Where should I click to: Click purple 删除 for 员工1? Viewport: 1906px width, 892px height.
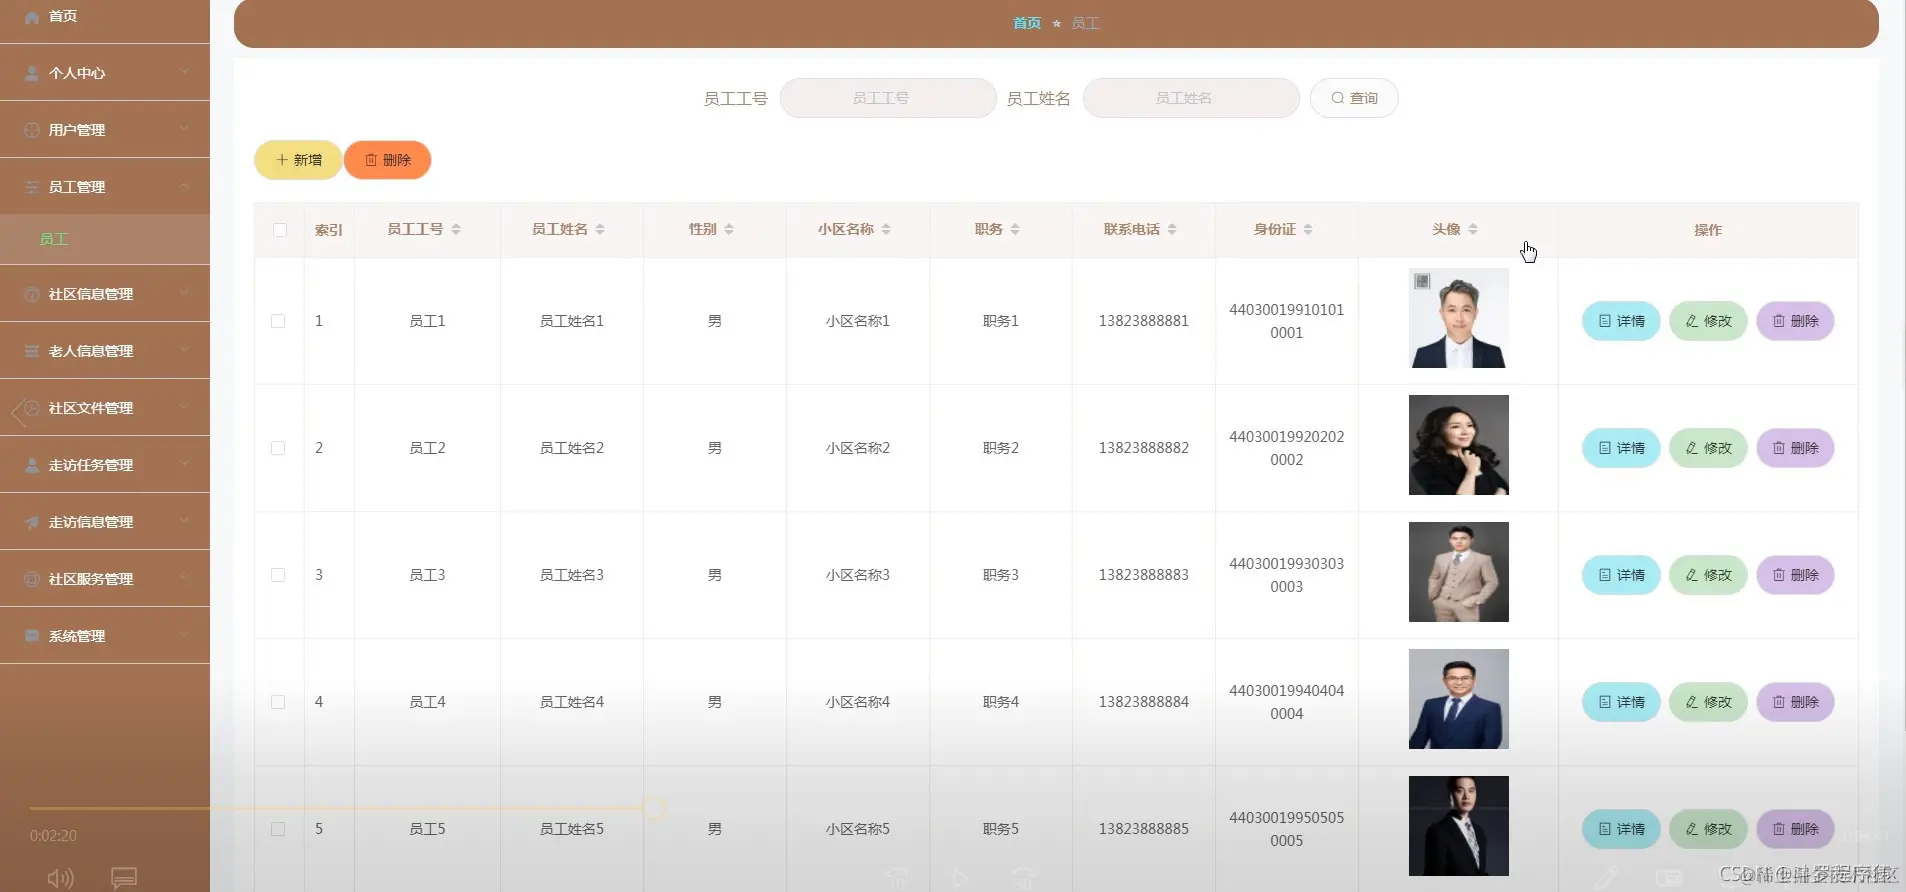coord(1795,321)
